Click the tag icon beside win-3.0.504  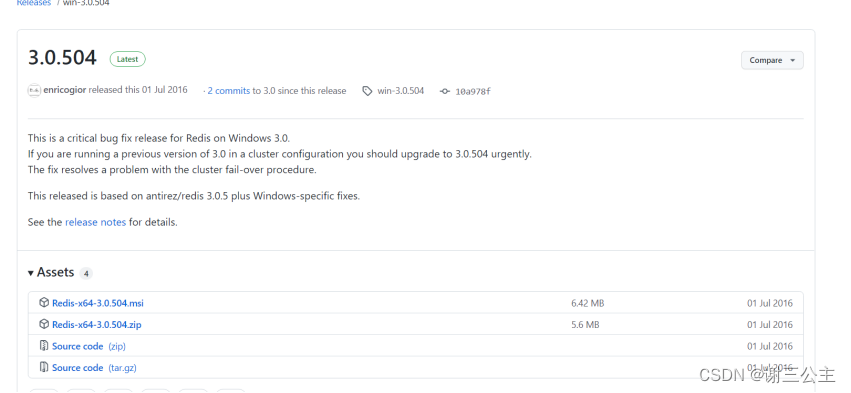point(367,91)
